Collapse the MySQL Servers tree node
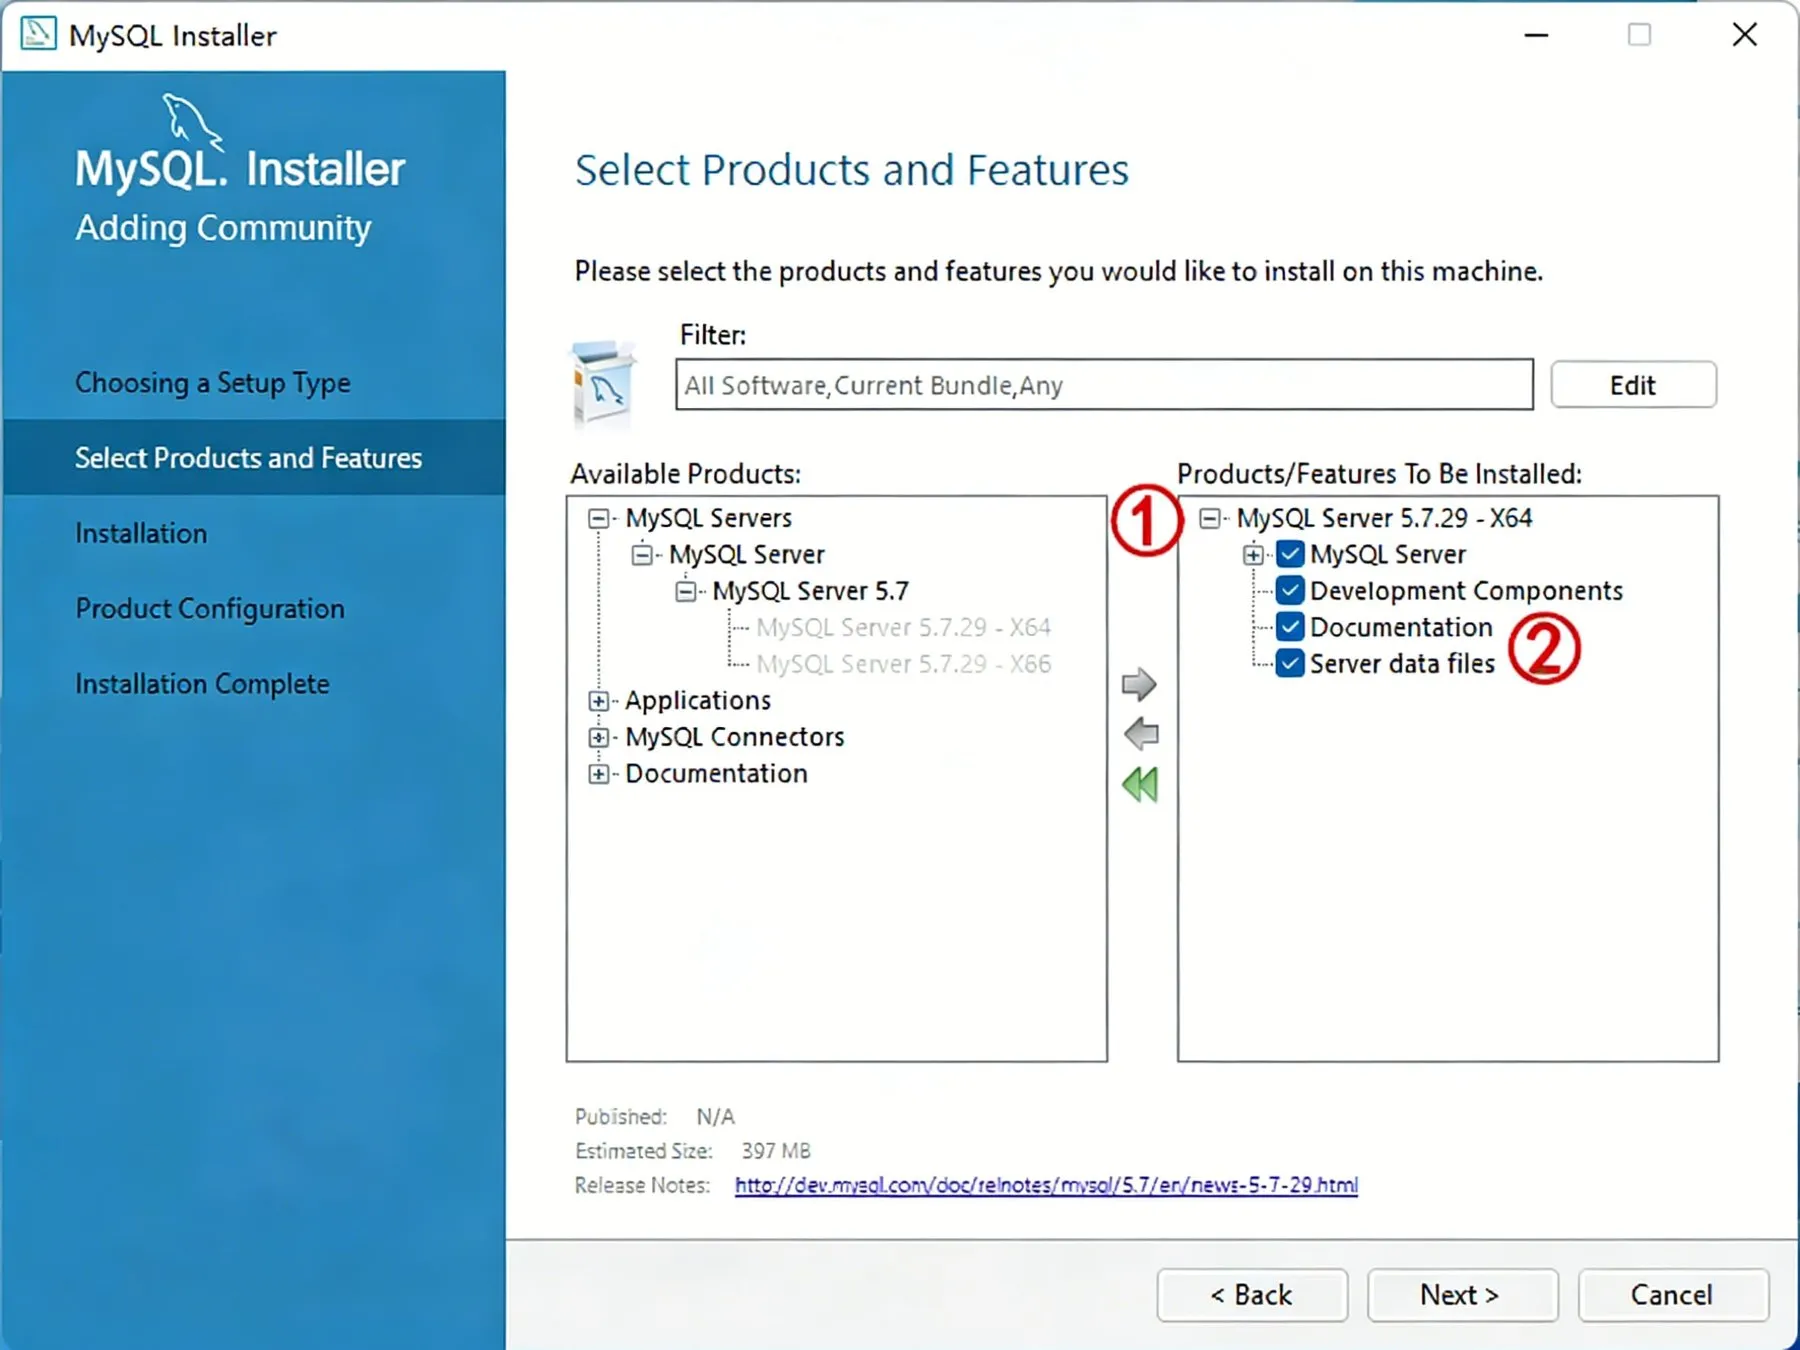1800x1350 pixels. point(598,518)
